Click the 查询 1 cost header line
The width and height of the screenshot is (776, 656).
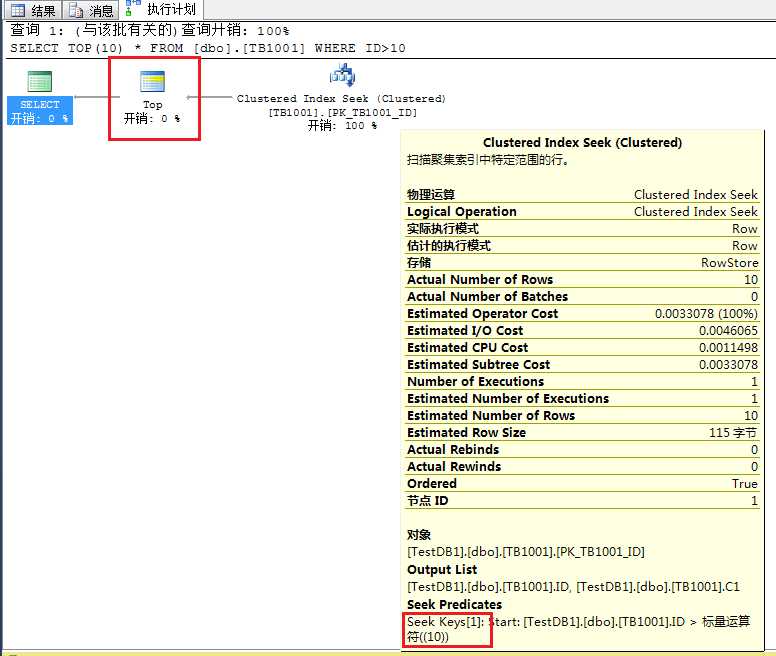click(x=149, y=30)
